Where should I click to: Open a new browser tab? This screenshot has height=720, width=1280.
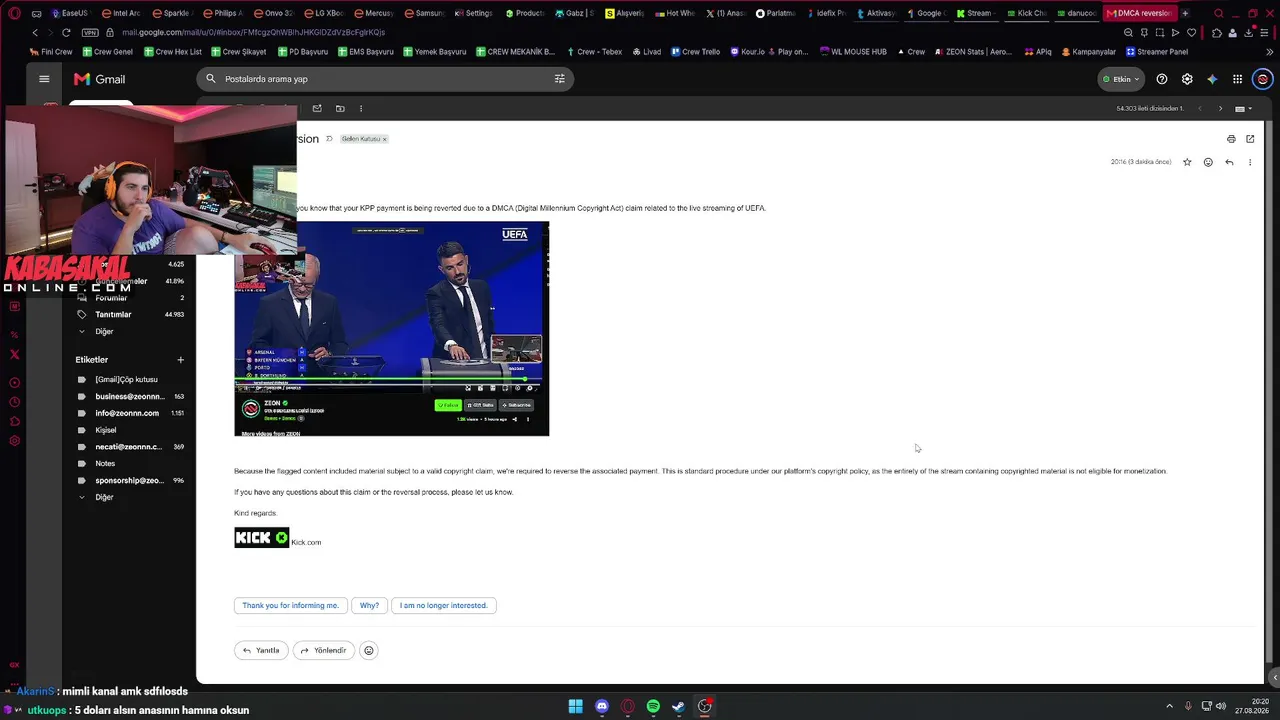pos(1185,13)
